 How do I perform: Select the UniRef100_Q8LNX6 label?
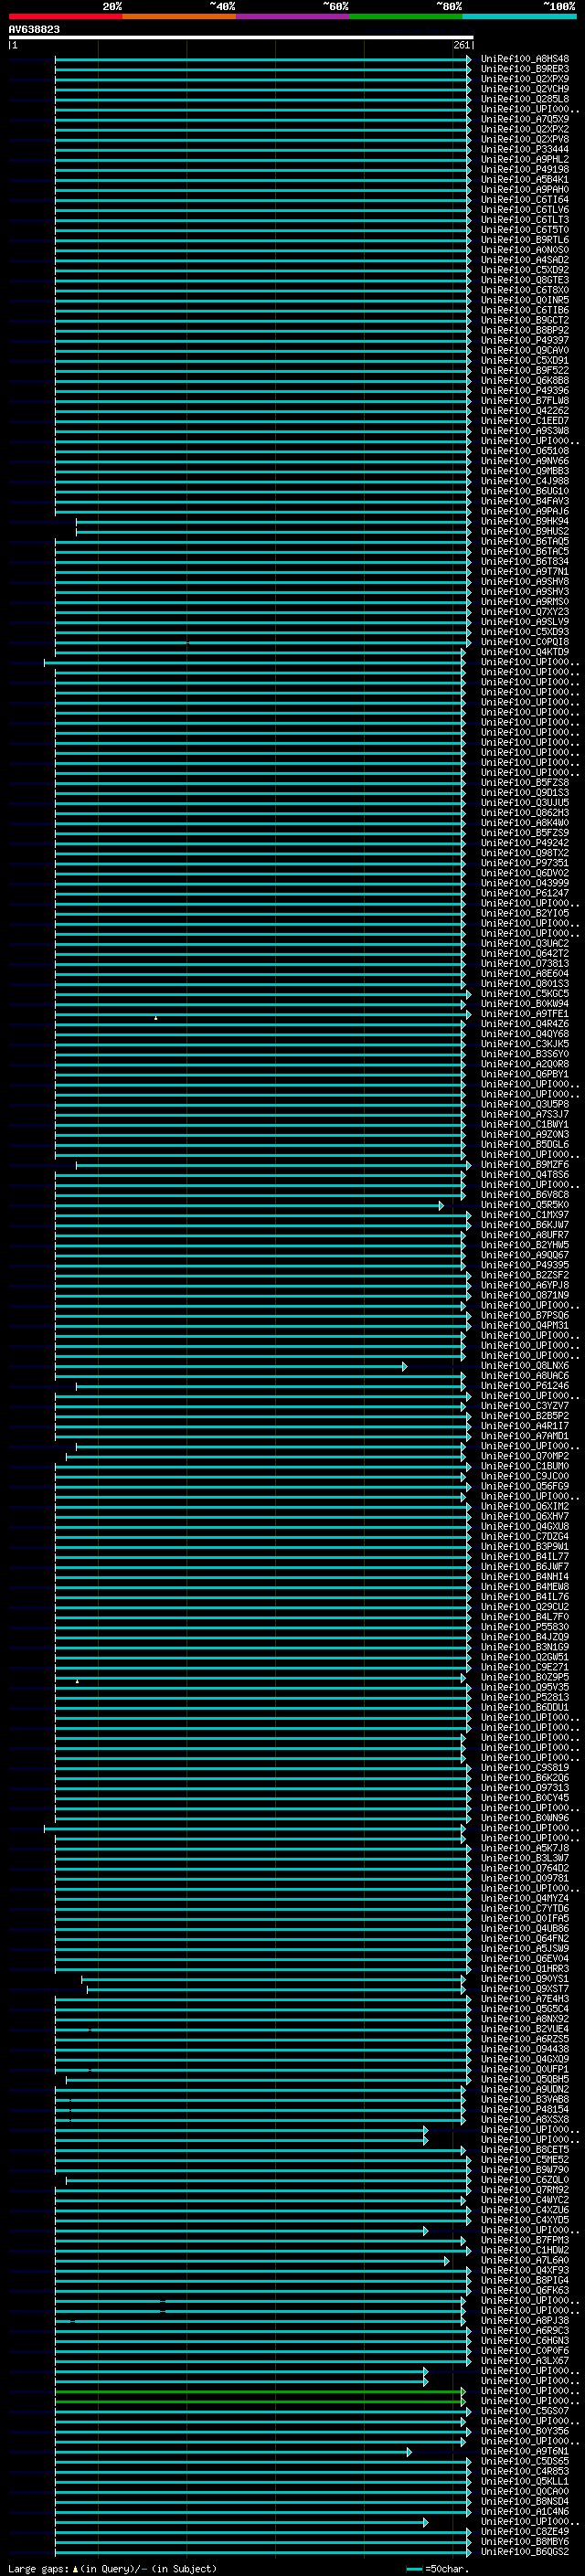click(x=525, y=1365)
